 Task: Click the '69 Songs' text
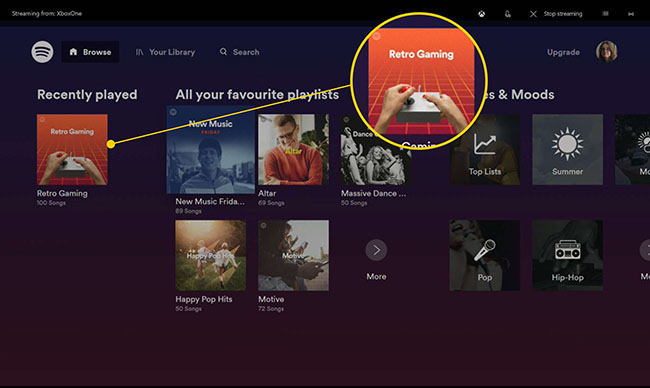click(271, 203)
